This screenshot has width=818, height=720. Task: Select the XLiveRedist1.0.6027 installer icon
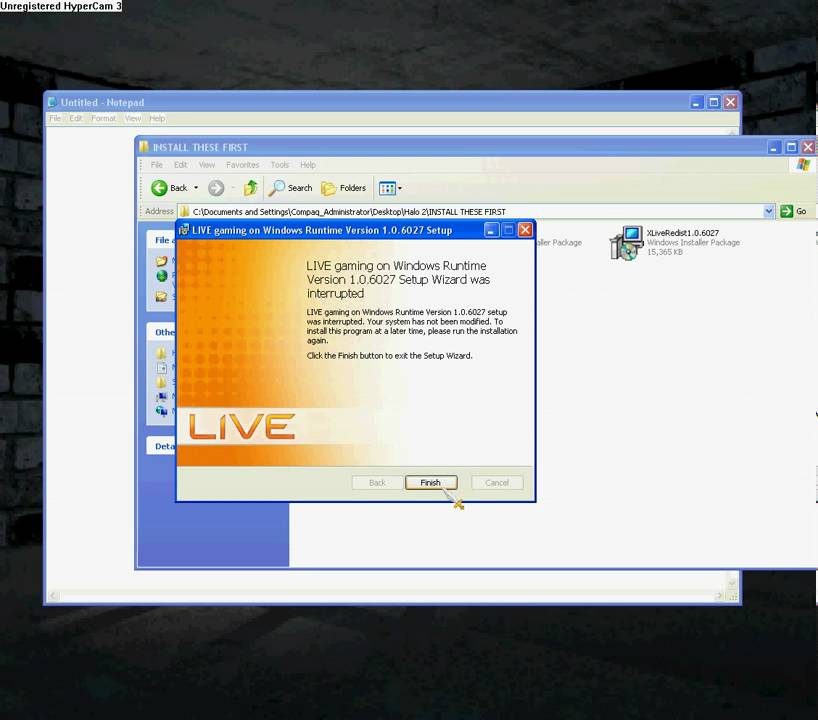click(x=626, y=243)
